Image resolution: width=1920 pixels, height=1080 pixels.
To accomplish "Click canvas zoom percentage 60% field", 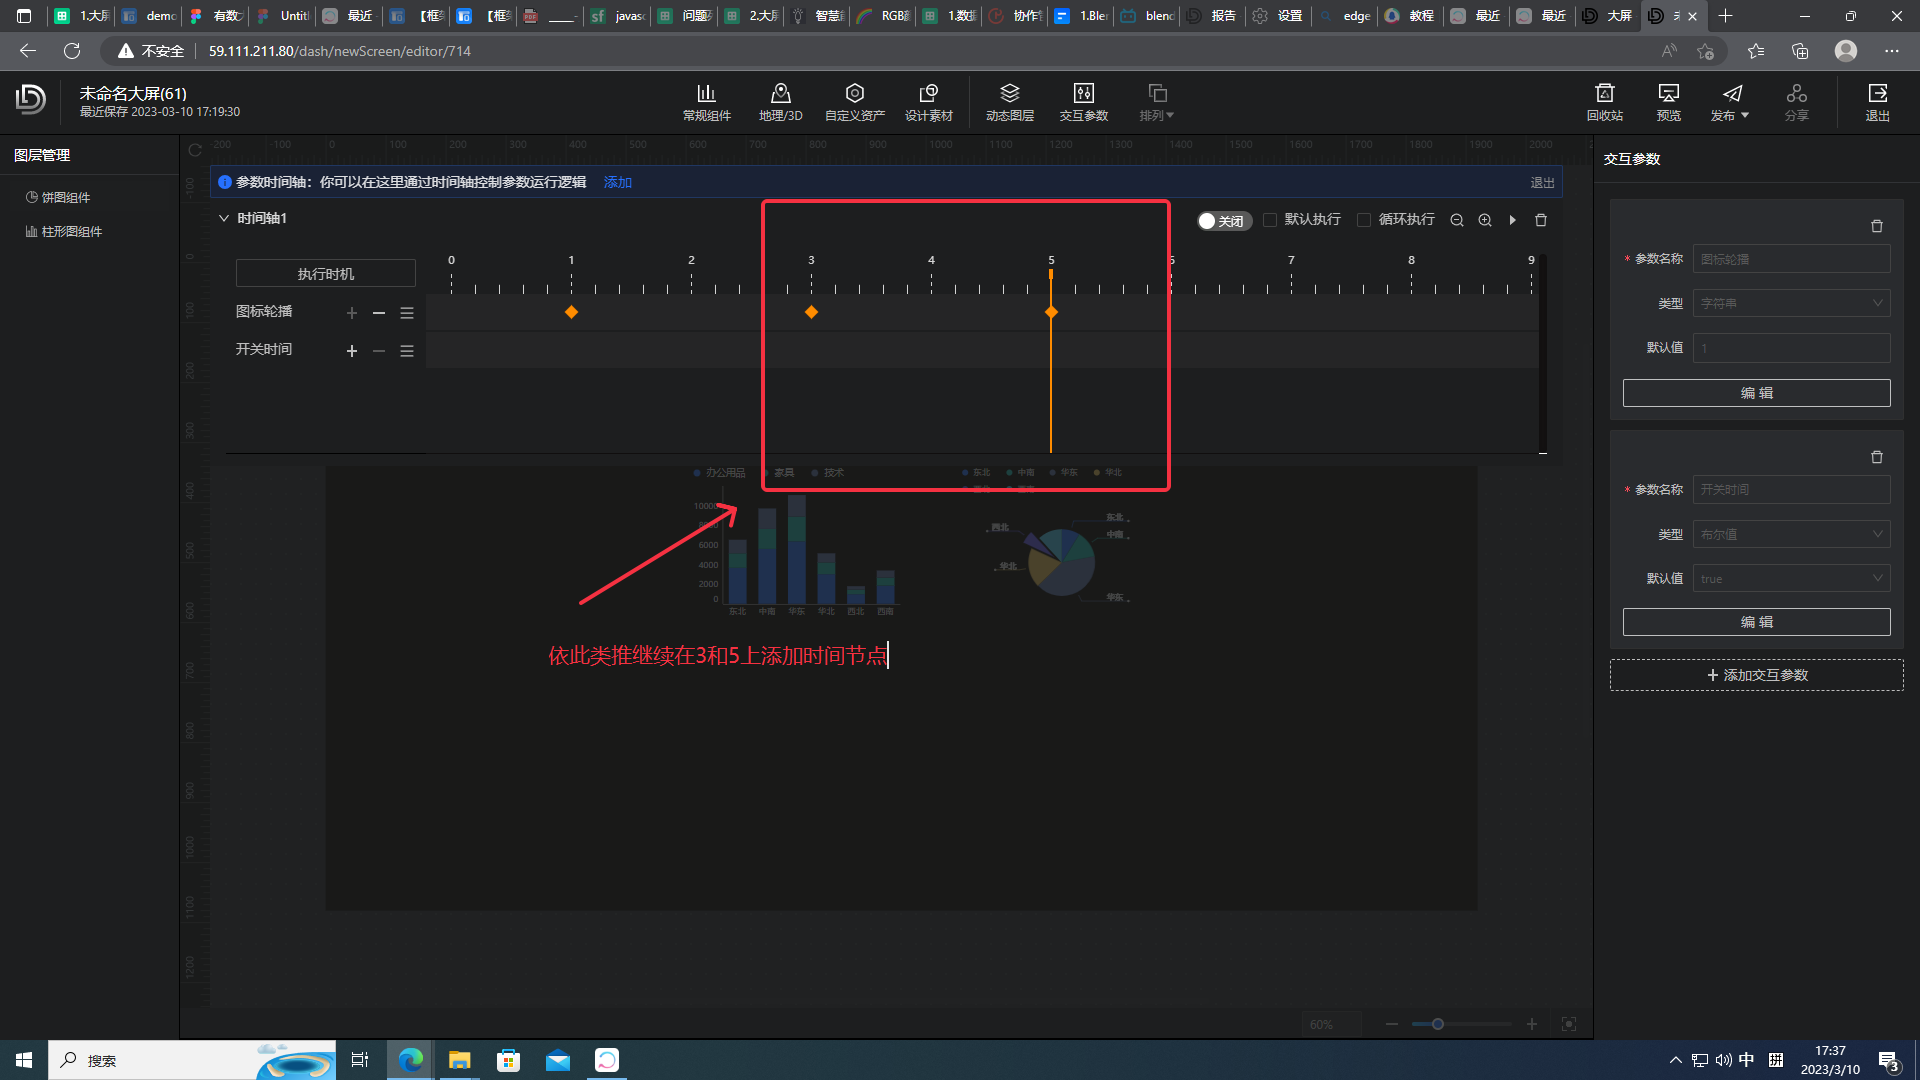I will [x=1331, y=1024].
